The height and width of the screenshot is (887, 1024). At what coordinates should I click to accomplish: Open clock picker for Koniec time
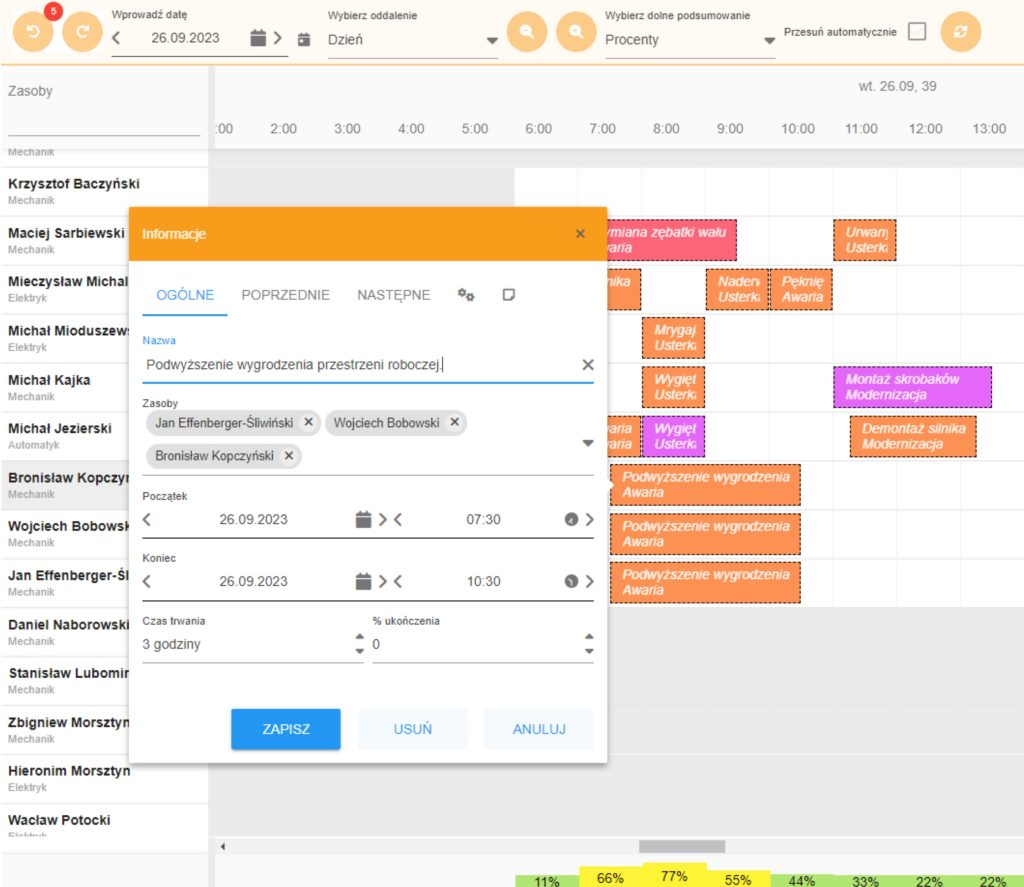(x=571, y=581)
